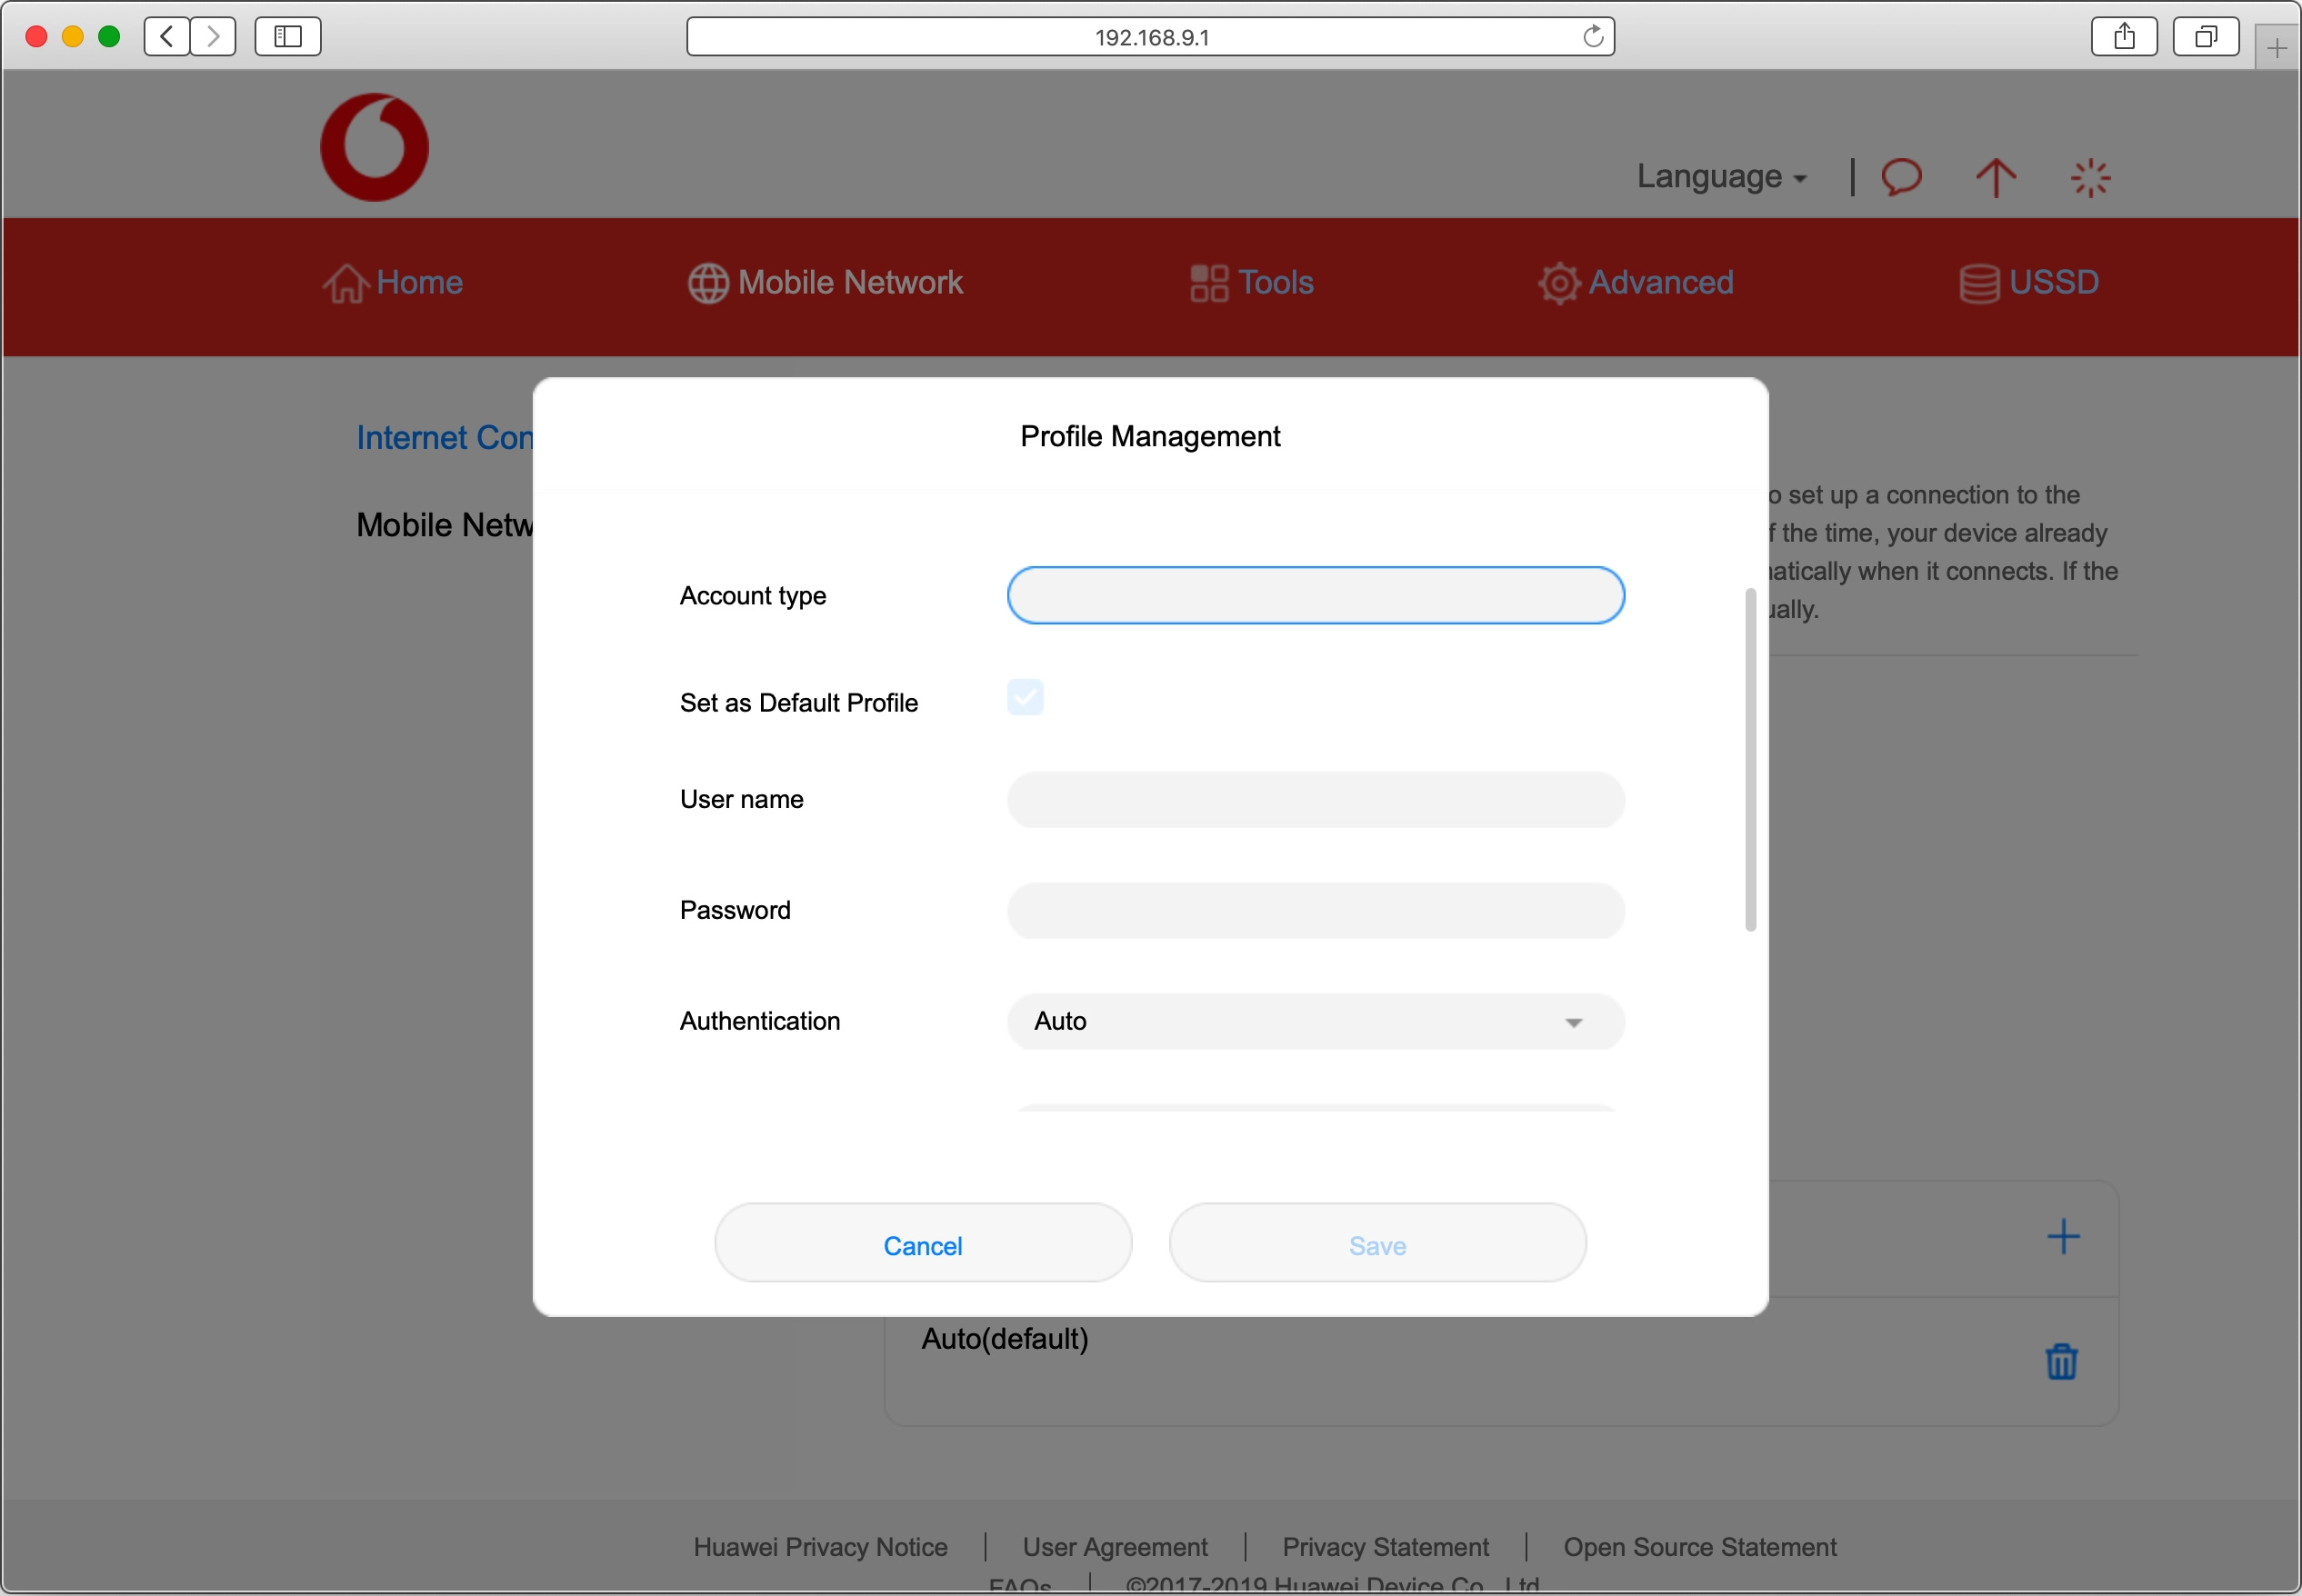The width and height of the screenshot is (2302, 1596).
Task: Go to the Advanced tab
Action: (1636, 283)
